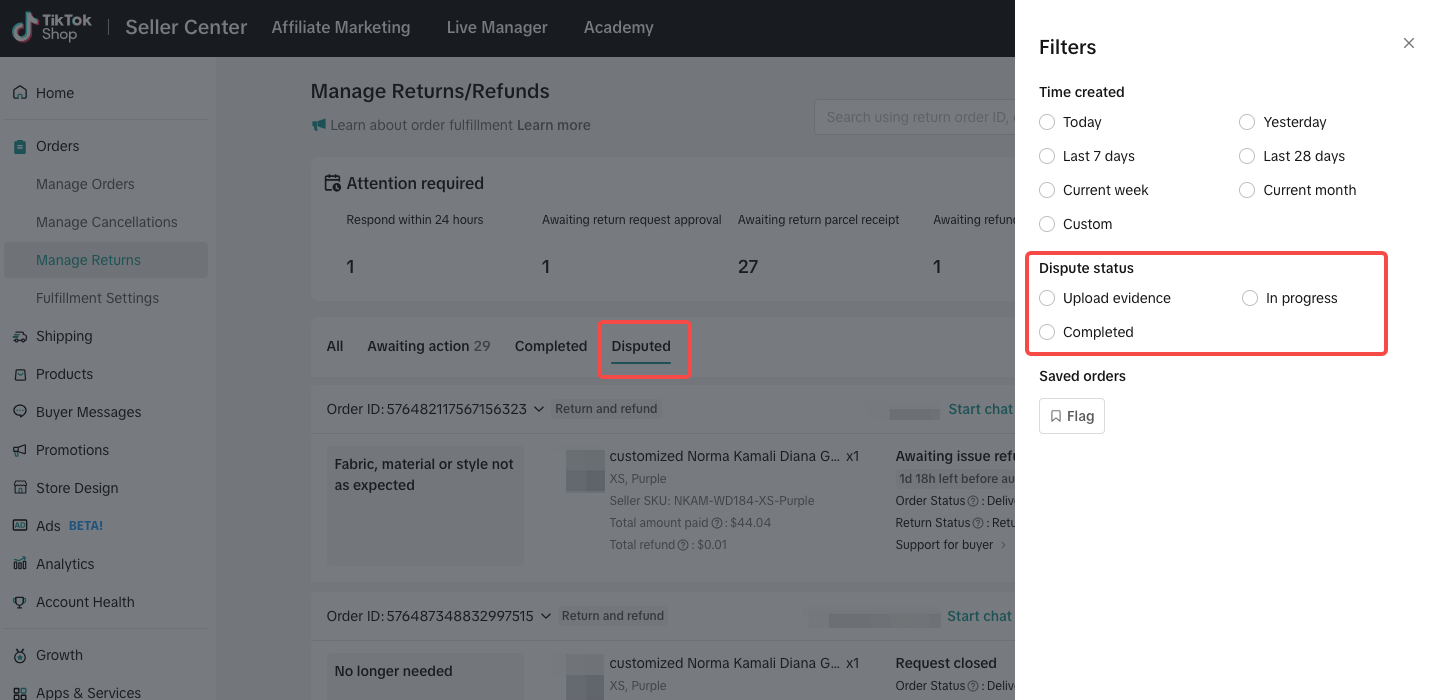
Task: Click the Account Health trophy icon
Action: click(20, 602)
